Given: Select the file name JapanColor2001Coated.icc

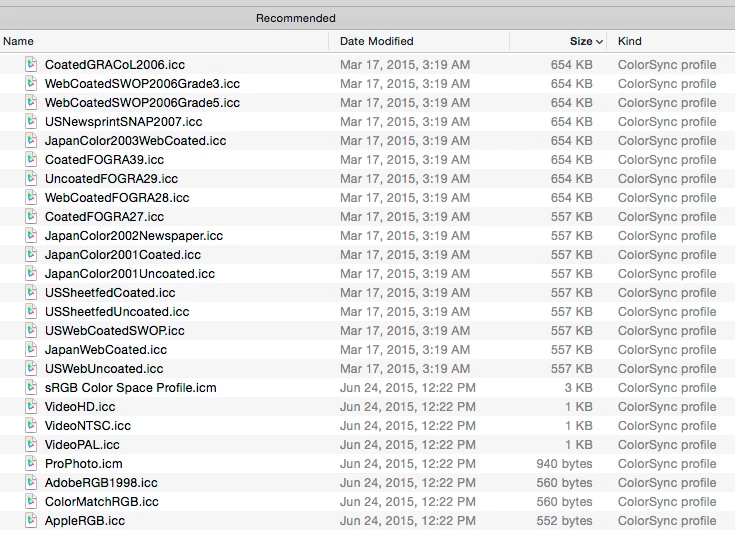Looking at the screenshot, I should click(123, 255).
